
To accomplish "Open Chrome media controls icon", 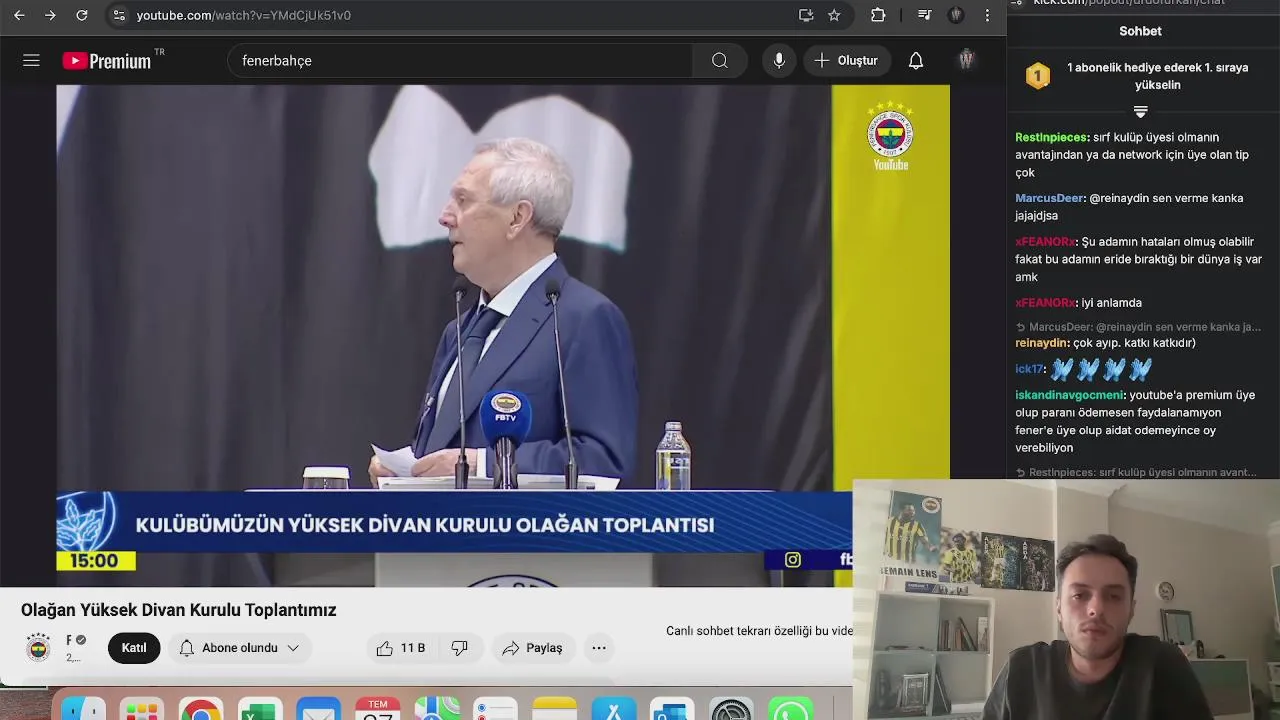I will click(925, 15).
